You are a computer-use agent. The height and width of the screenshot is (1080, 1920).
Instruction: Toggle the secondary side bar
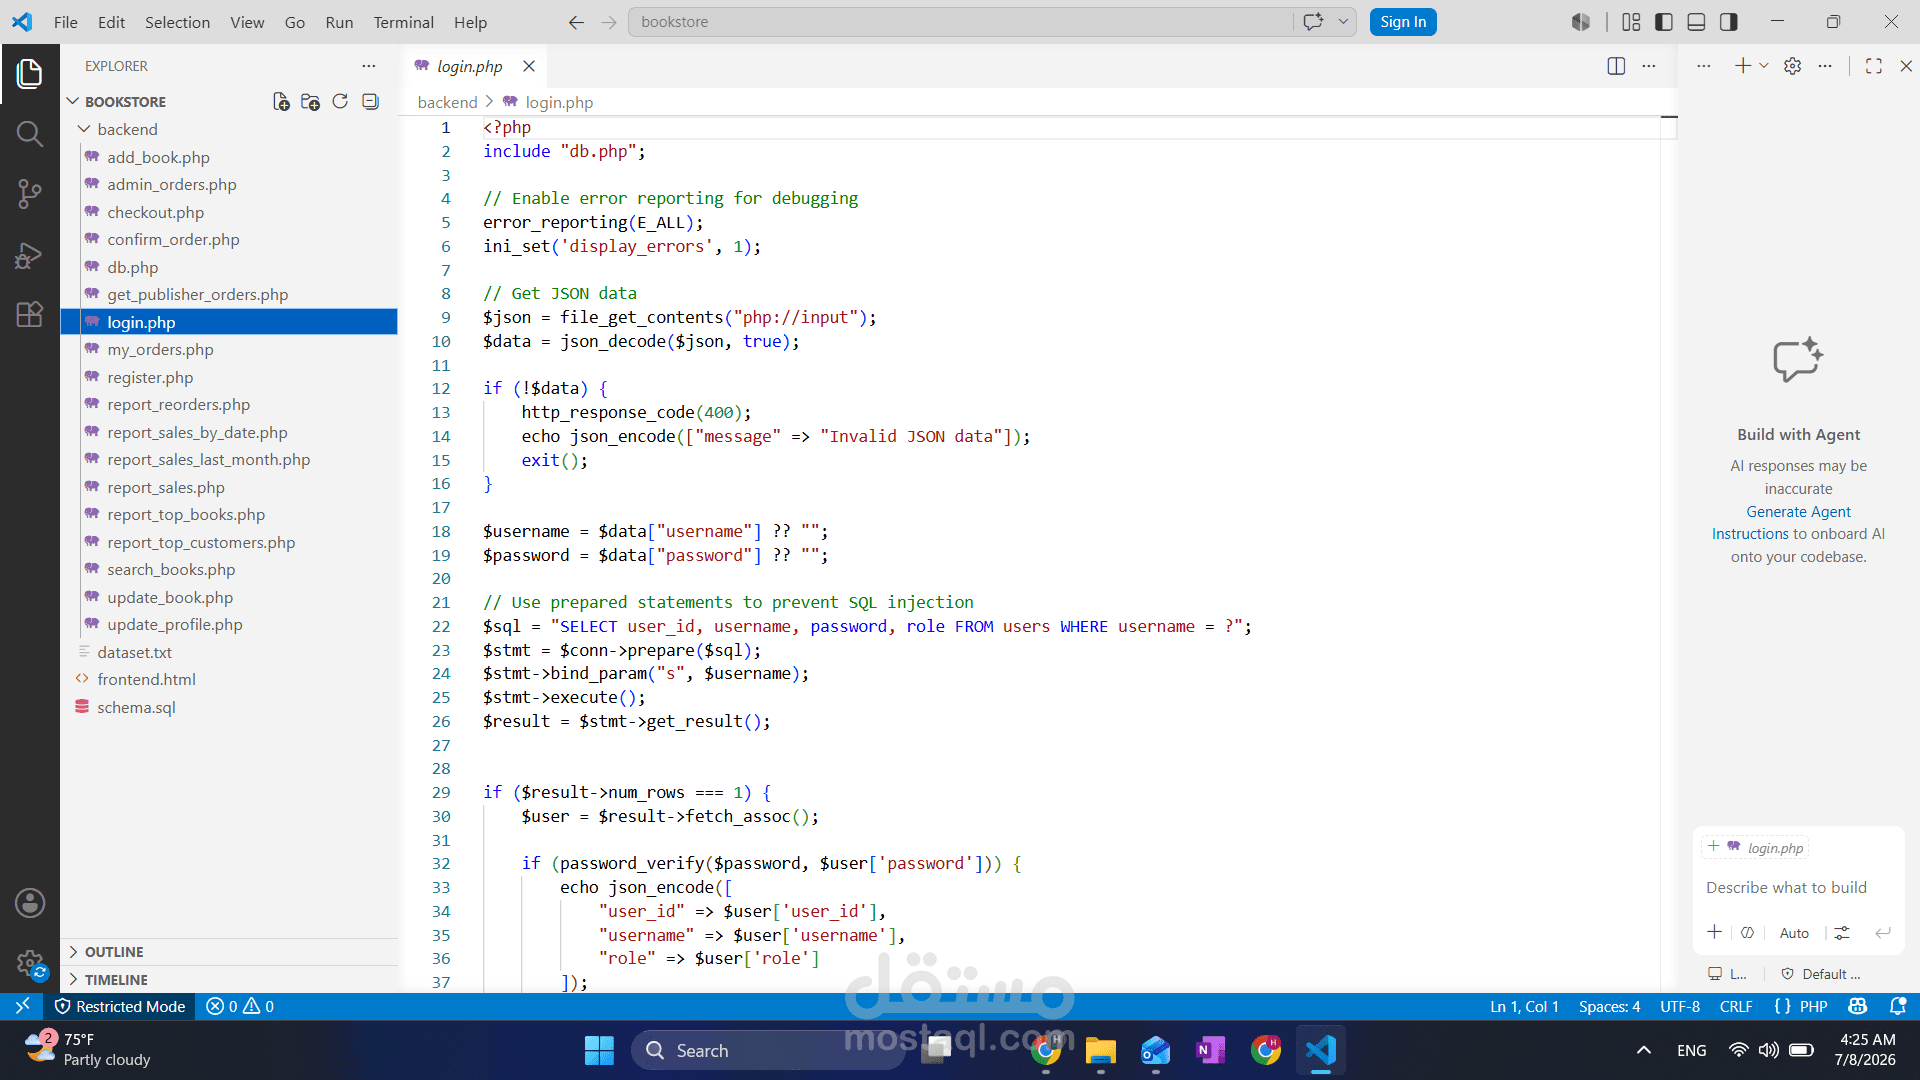pyautogui.click(x=1729, y=22)
